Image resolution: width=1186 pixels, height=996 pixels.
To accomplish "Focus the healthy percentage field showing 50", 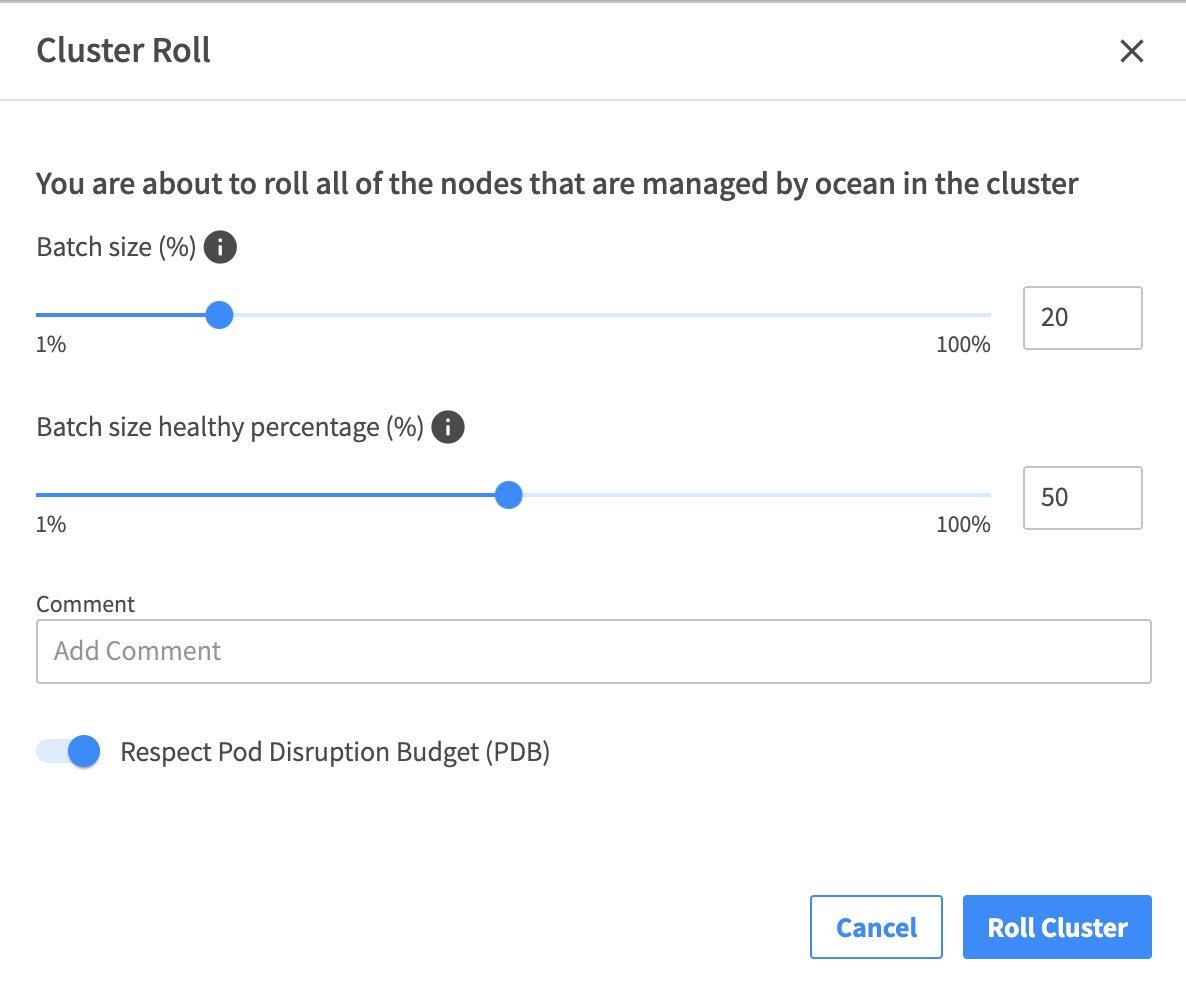I will click(x=1082, y=498).
